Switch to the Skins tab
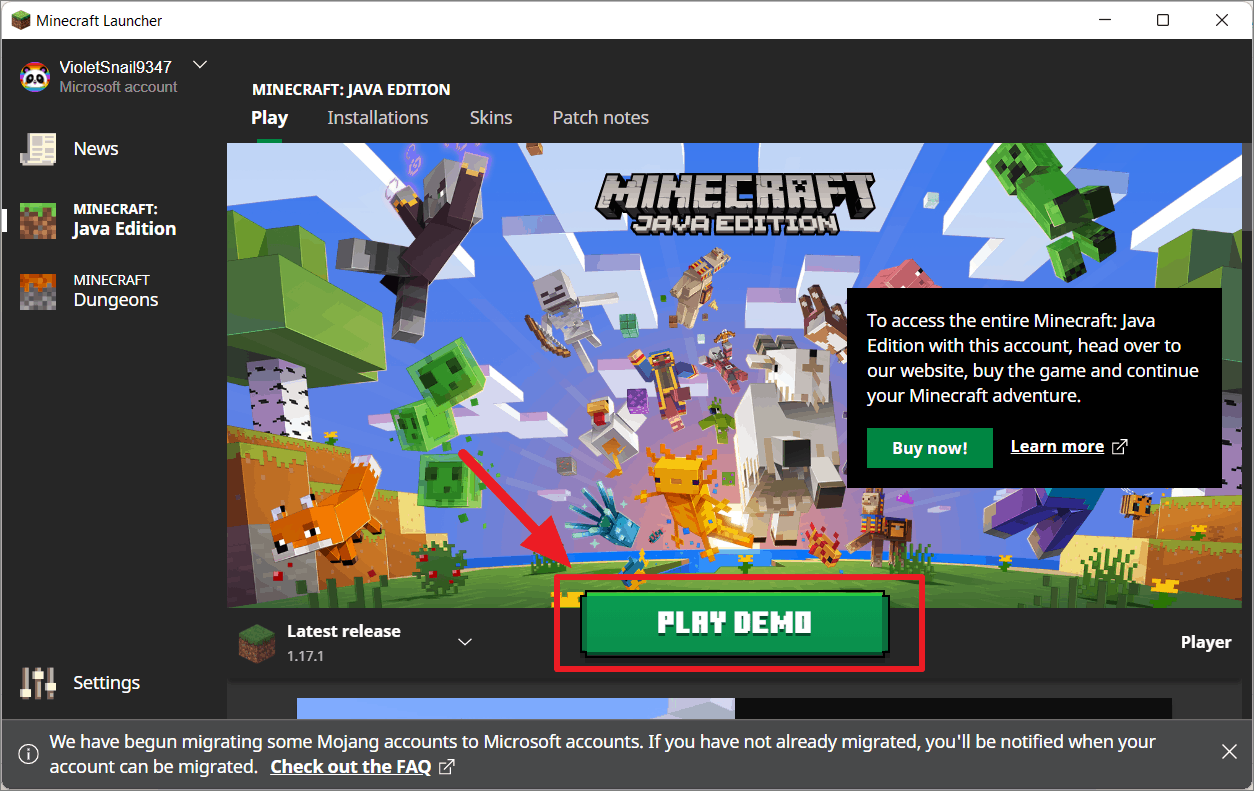The height and width of the screenshot is (791, 1254). point(491,117)
